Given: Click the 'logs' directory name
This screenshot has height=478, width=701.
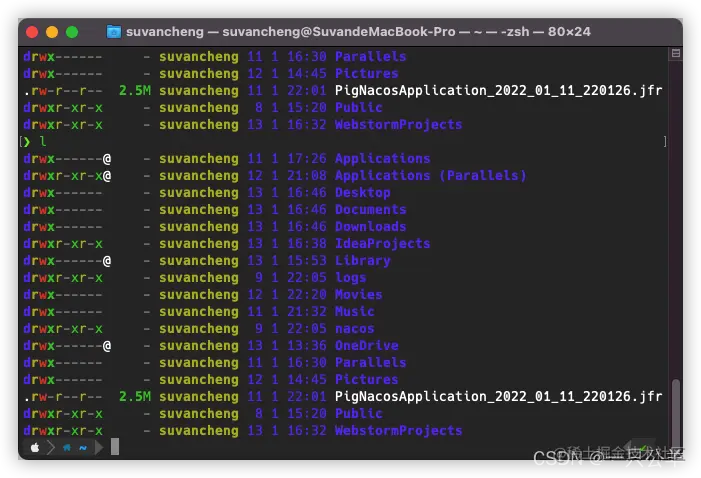Looking at the screenshot, I should (x=350, y=278).
